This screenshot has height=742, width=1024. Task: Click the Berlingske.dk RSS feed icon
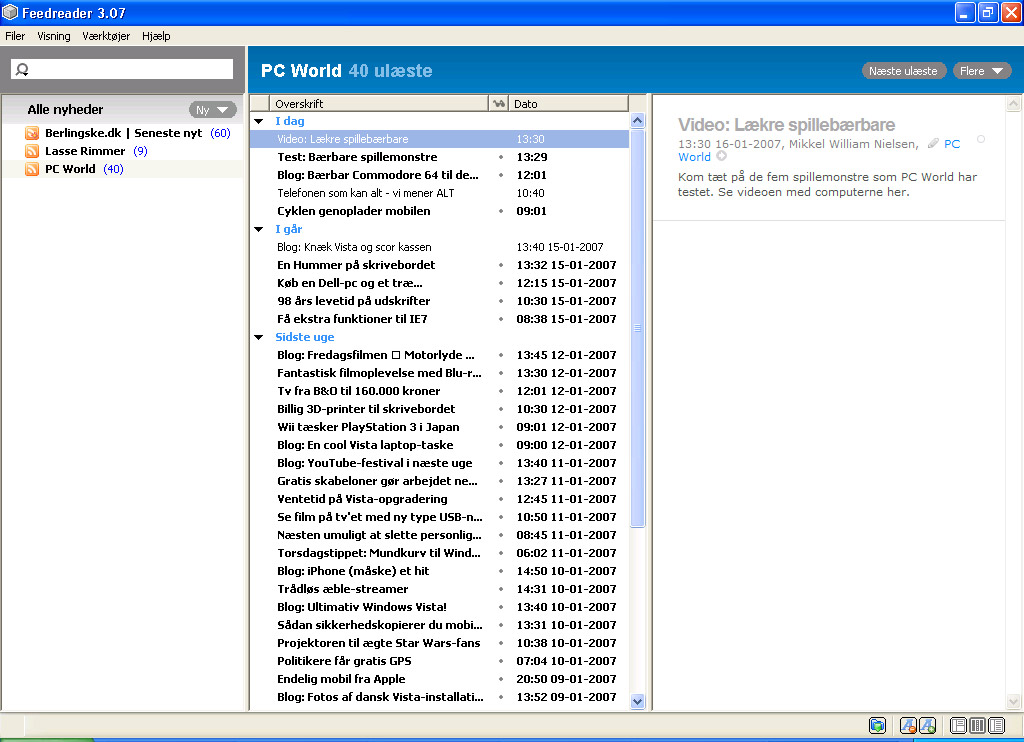click(32, 133)
